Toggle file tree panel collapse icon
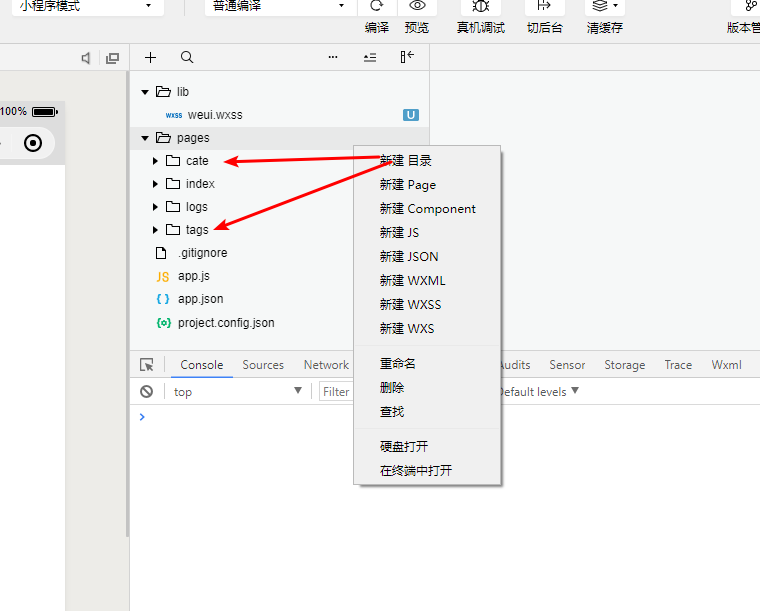Image resolution: width=760 pixels, height=611 pixels. tap(407, 58)
